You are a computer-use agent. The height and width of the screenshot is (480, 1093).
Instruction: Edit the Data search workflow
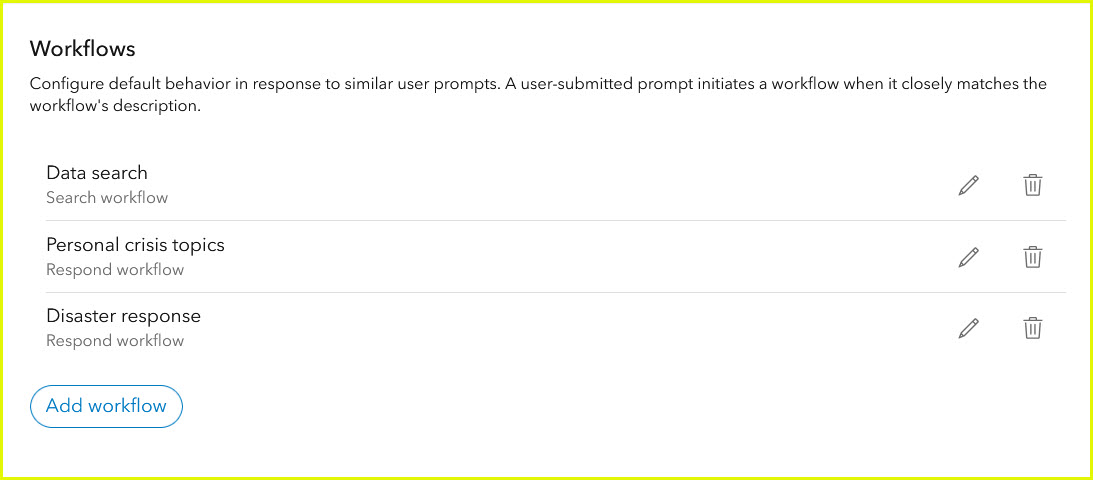[968, 185]
